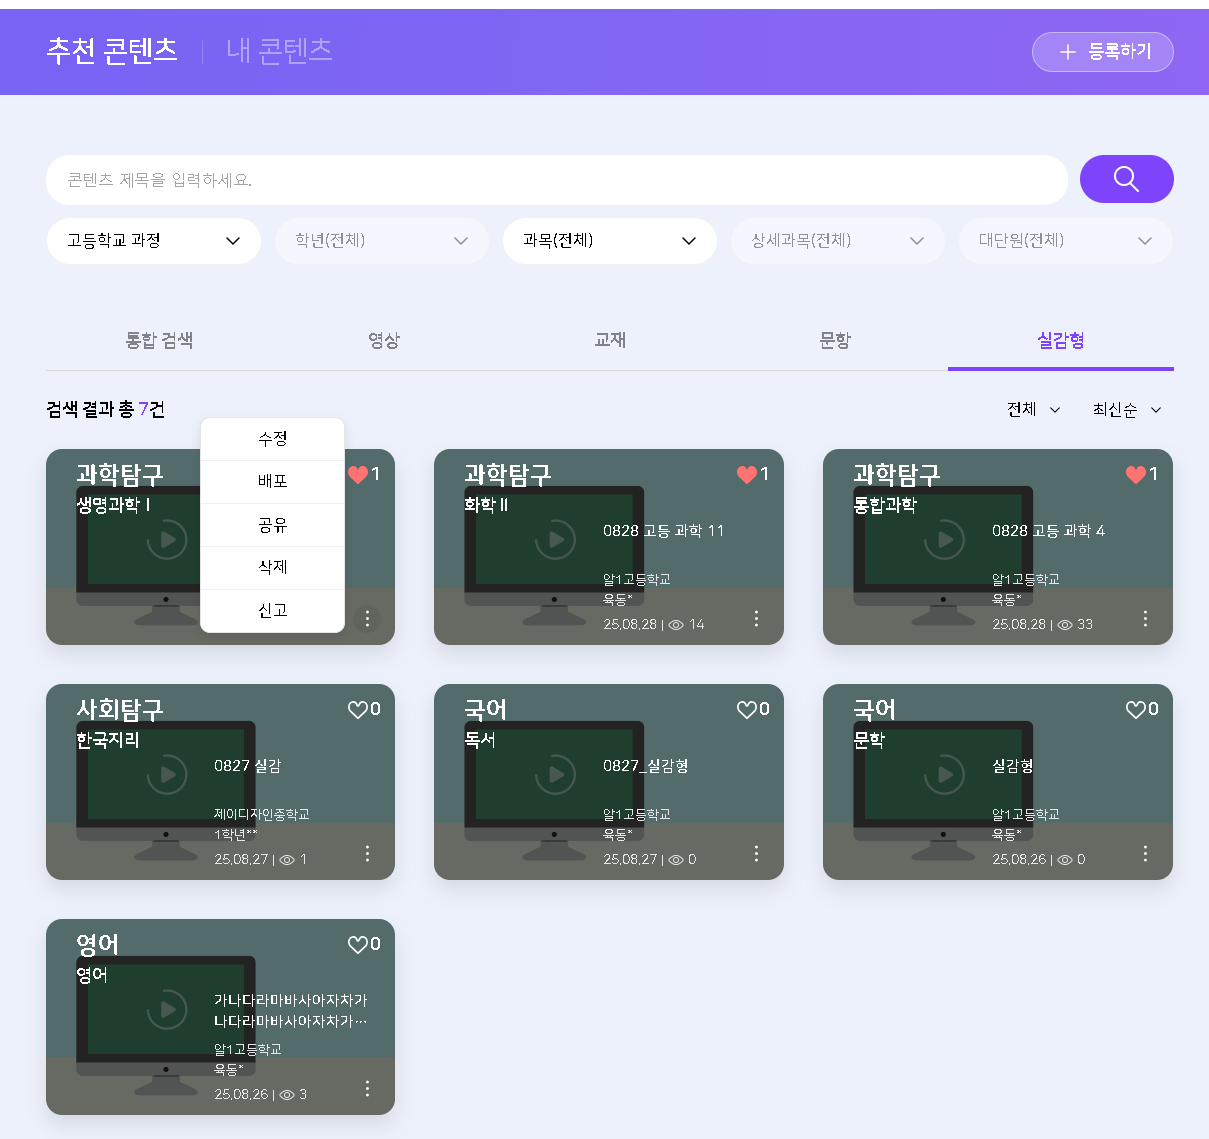Open more options on 0828 고등 과학 11 card
1209x1139 pixels.
(x=756, y=619)
